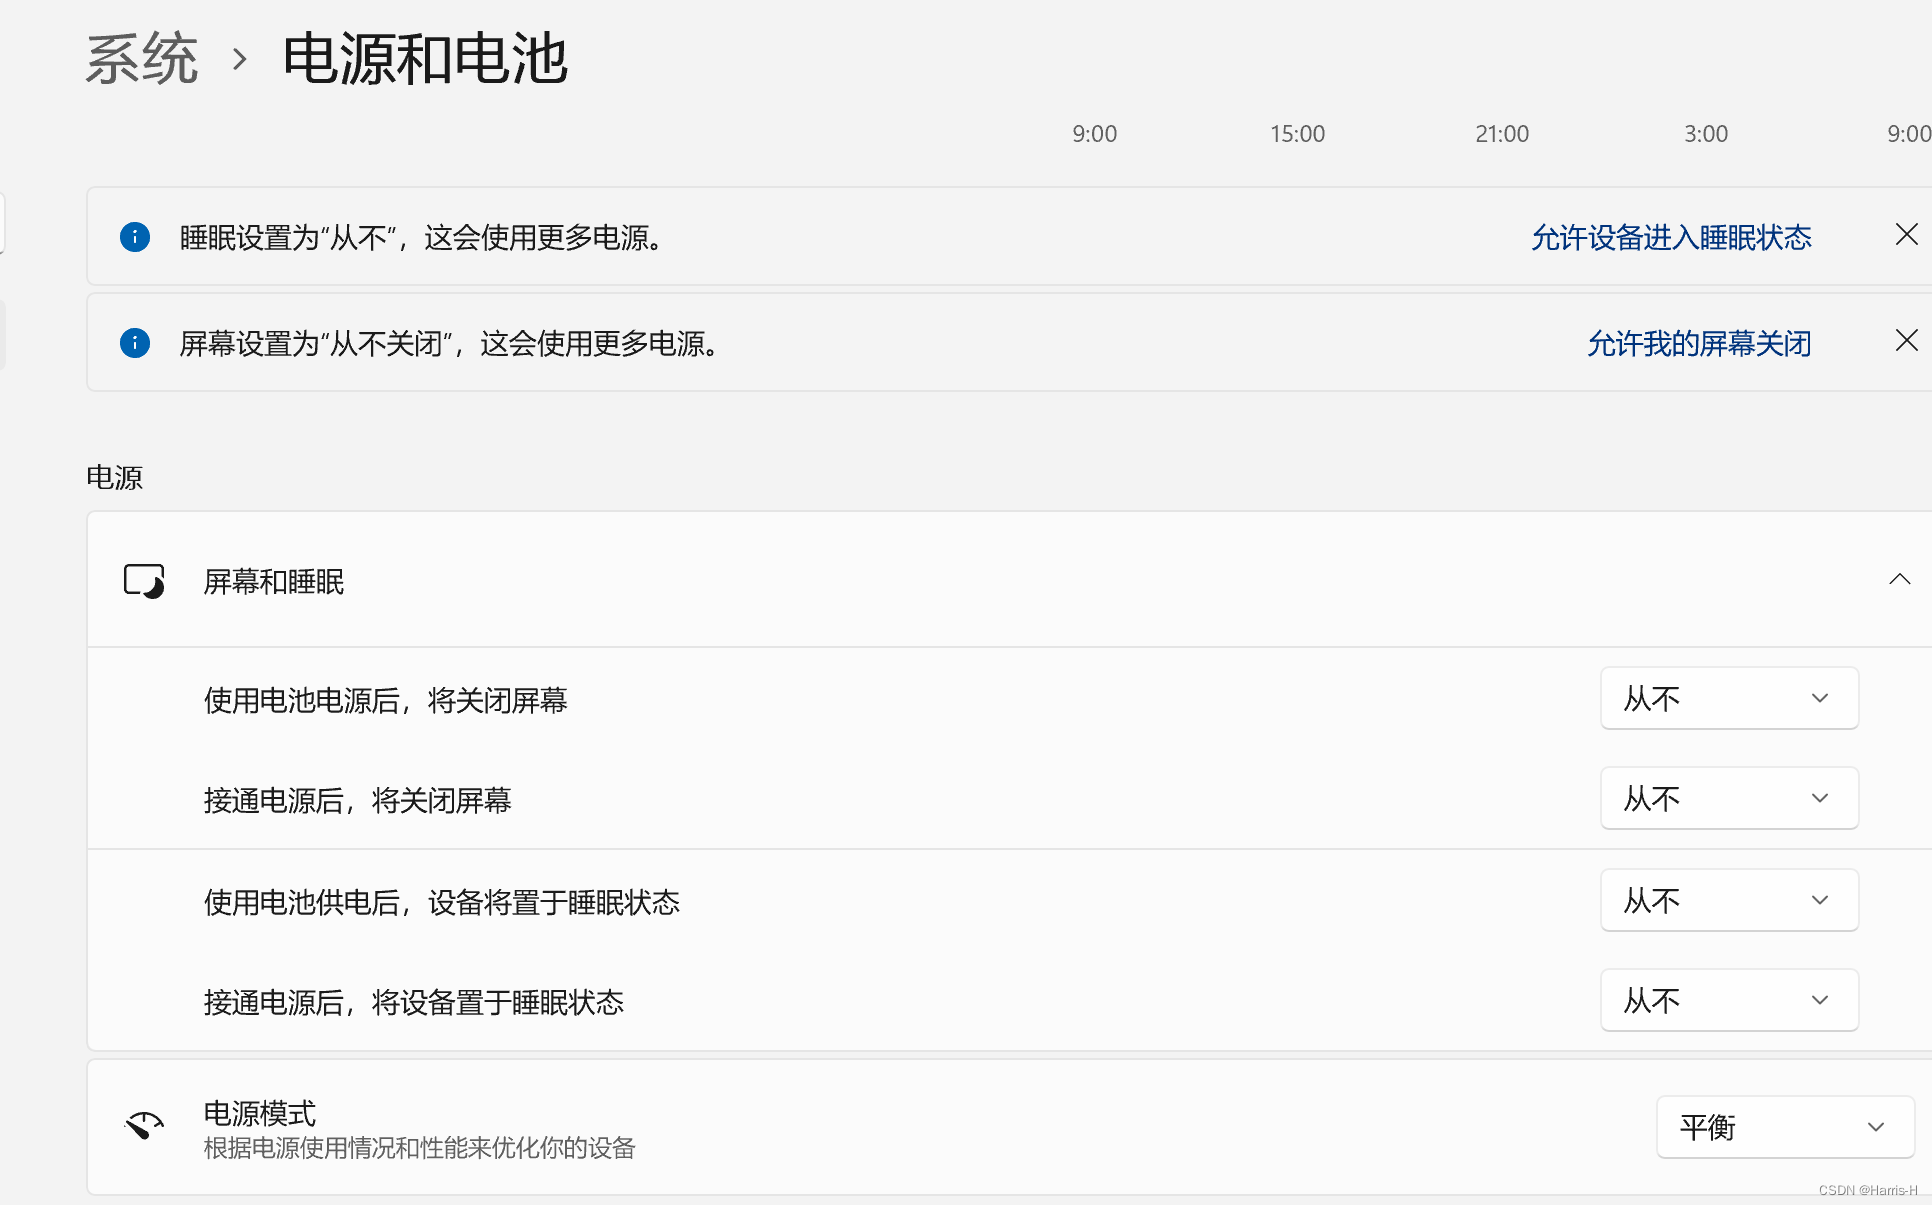This screenshot has width=1932, height=1205.
Task: Open battery screen-off time dropdown
Action: pos(1729,698)
